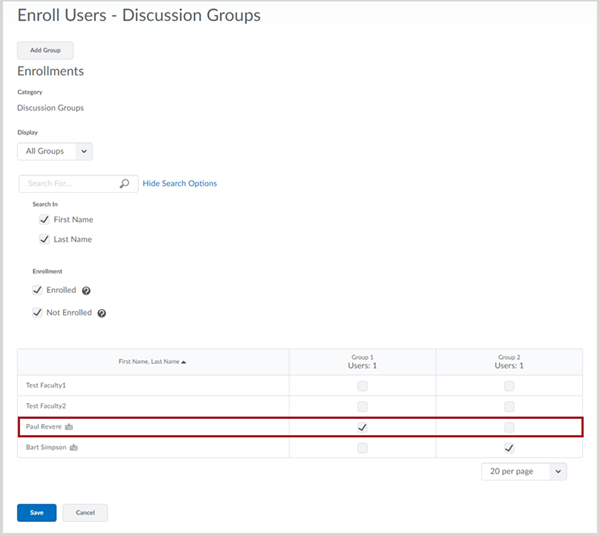Uncheck Group 2 for Bart Simpson
This screenshot has width=600, height=536.
click(509, 448)
